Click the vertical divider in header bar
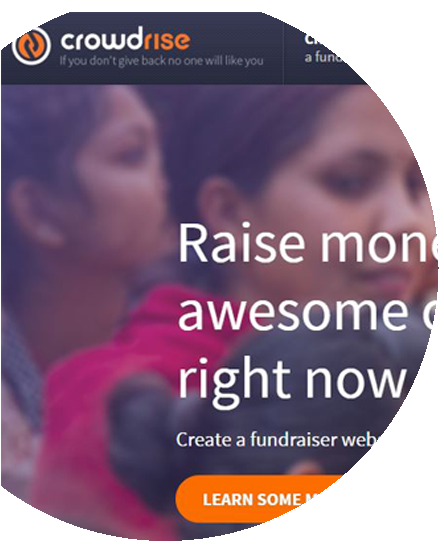444x551 pixels. tap(283, 49)
